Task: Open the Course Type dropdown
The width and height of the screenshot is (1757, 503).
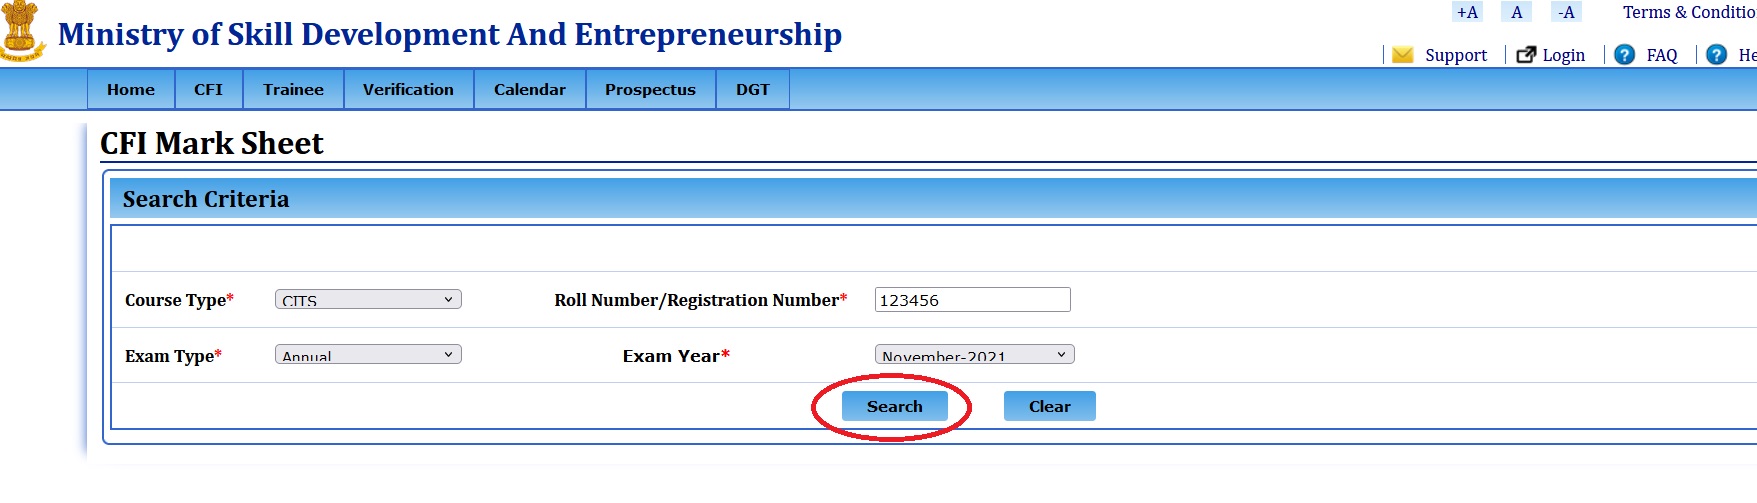Action: tap(368, 299)
